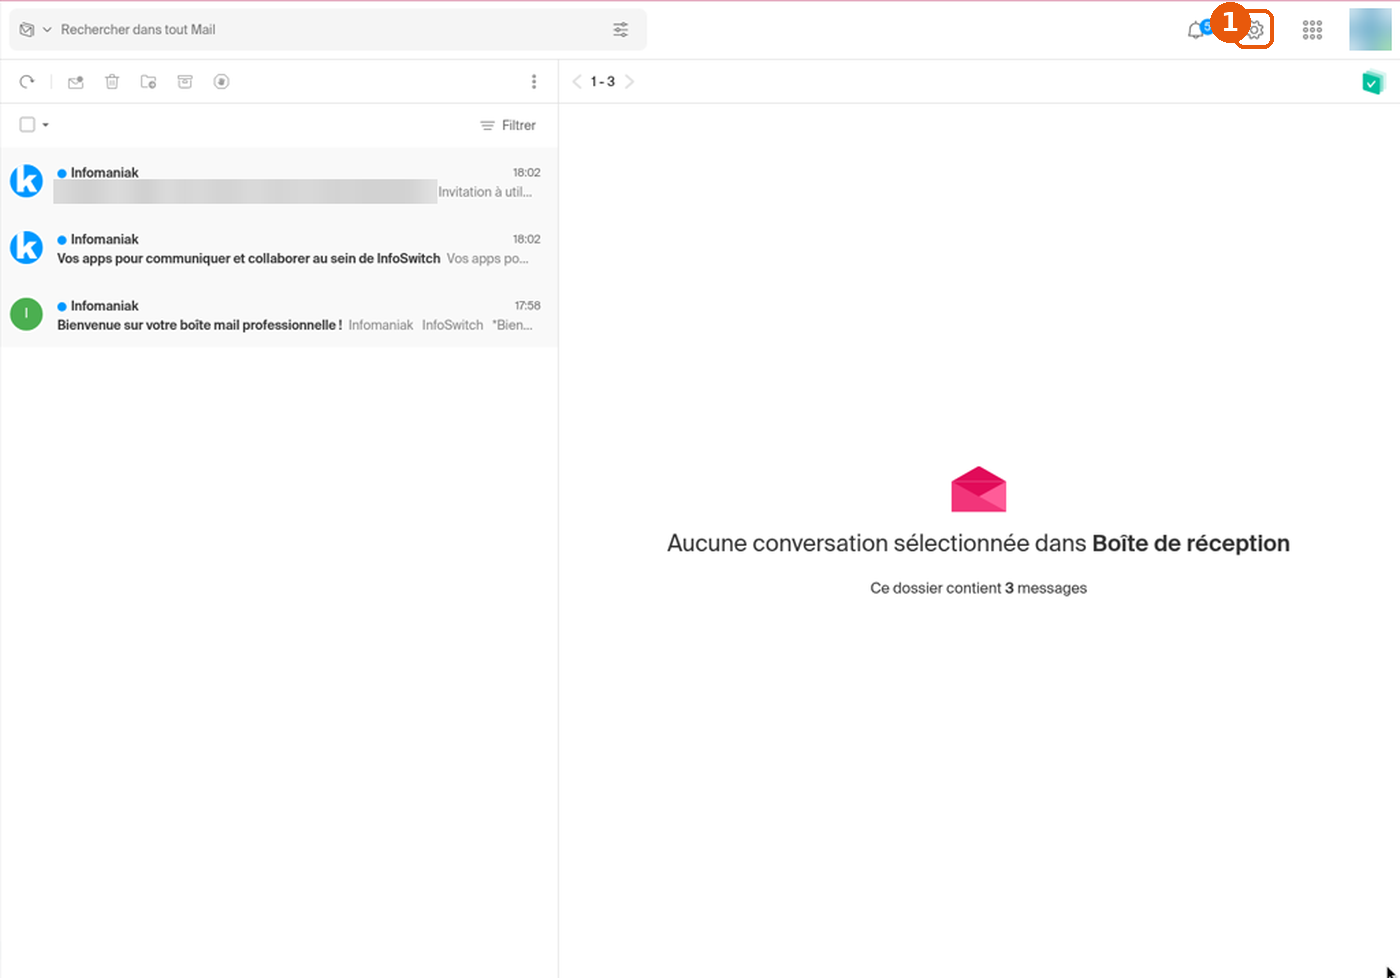Screen dimensions: 1400x978
Task: Click the move-to-folder icon
Action: [x=148, y=82]
